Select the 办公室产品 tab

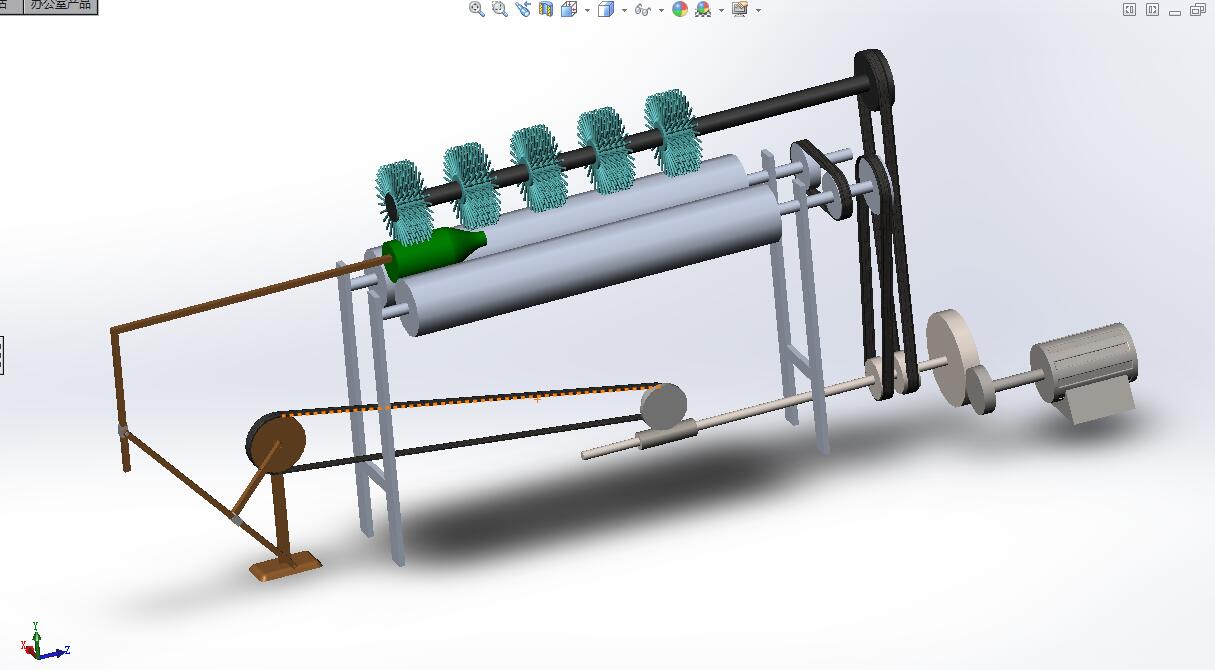point(60,5)
